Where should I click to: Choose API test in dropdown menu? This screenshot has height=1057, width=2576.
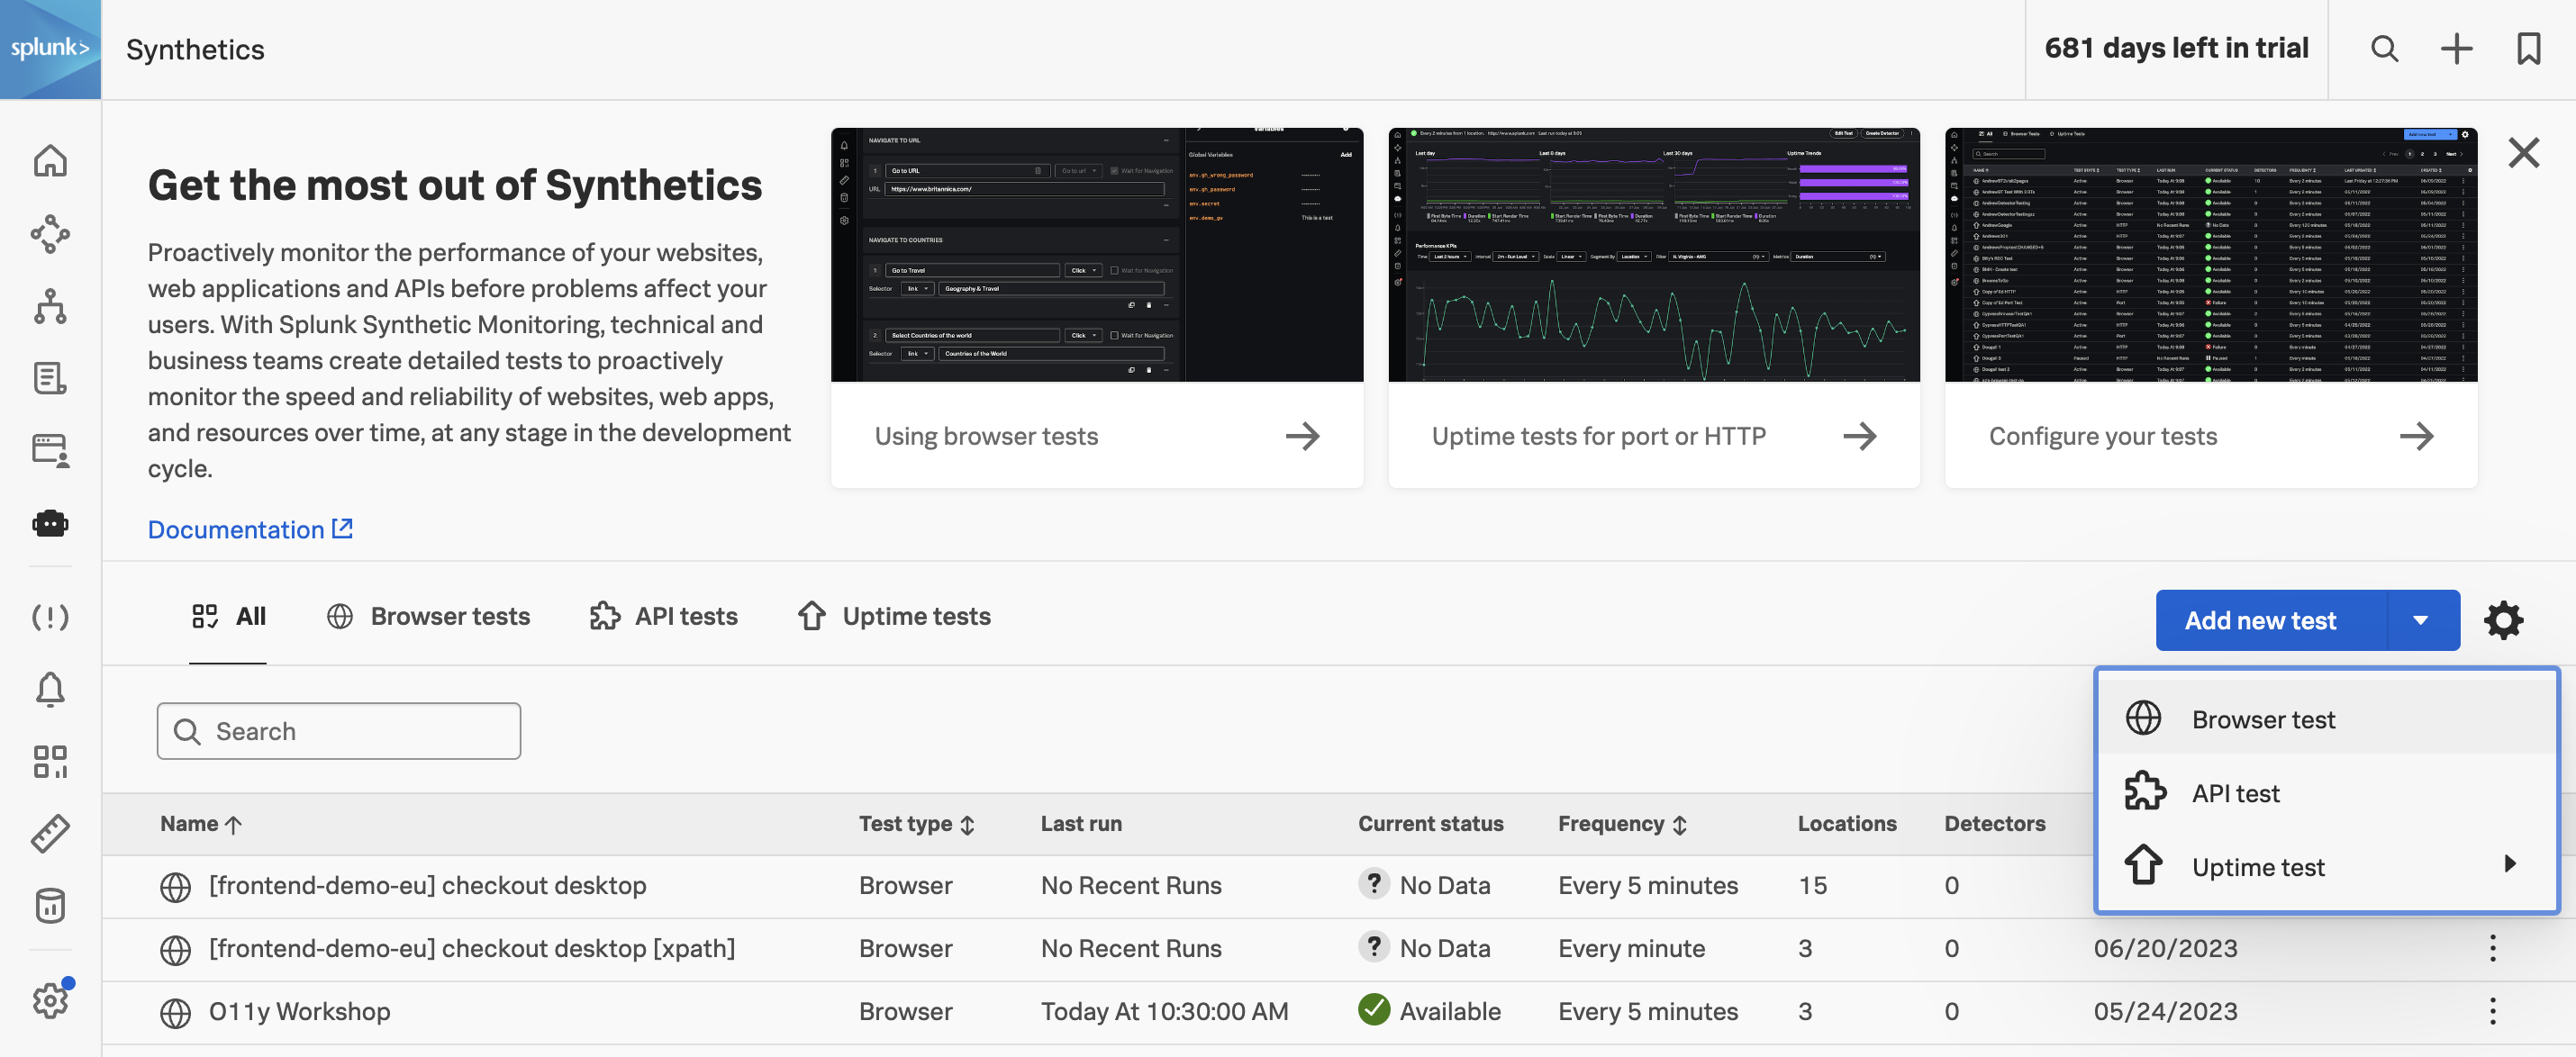(2235, 793)
